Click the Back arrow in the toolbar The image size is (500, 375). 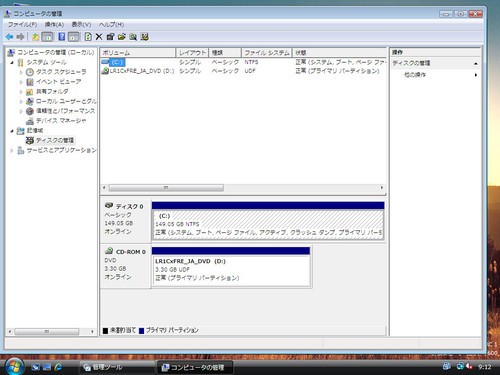9,37
